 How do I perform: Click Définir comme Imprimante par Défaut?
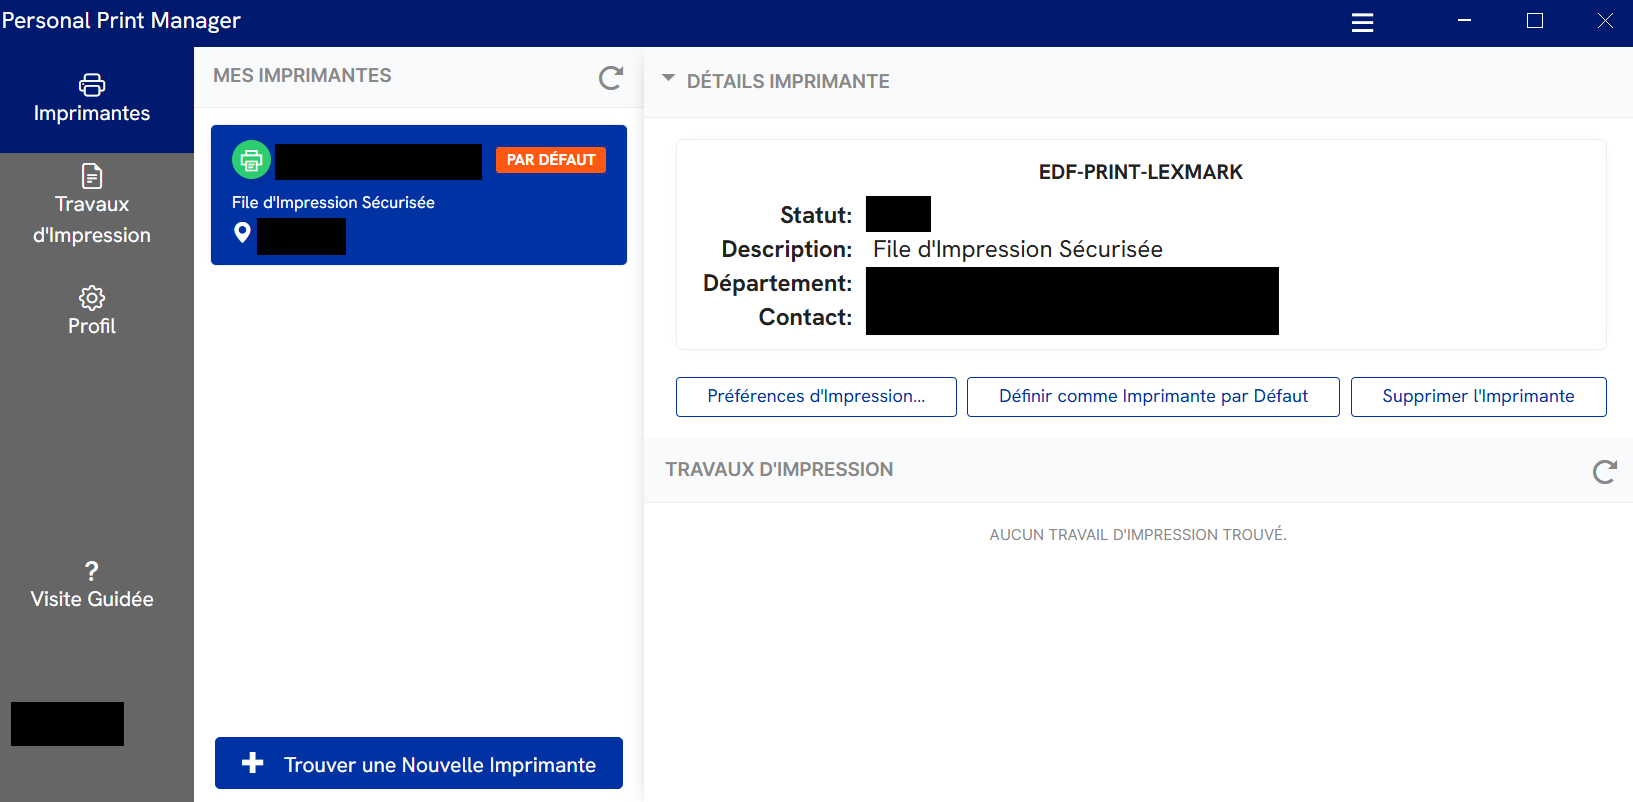1153,397
